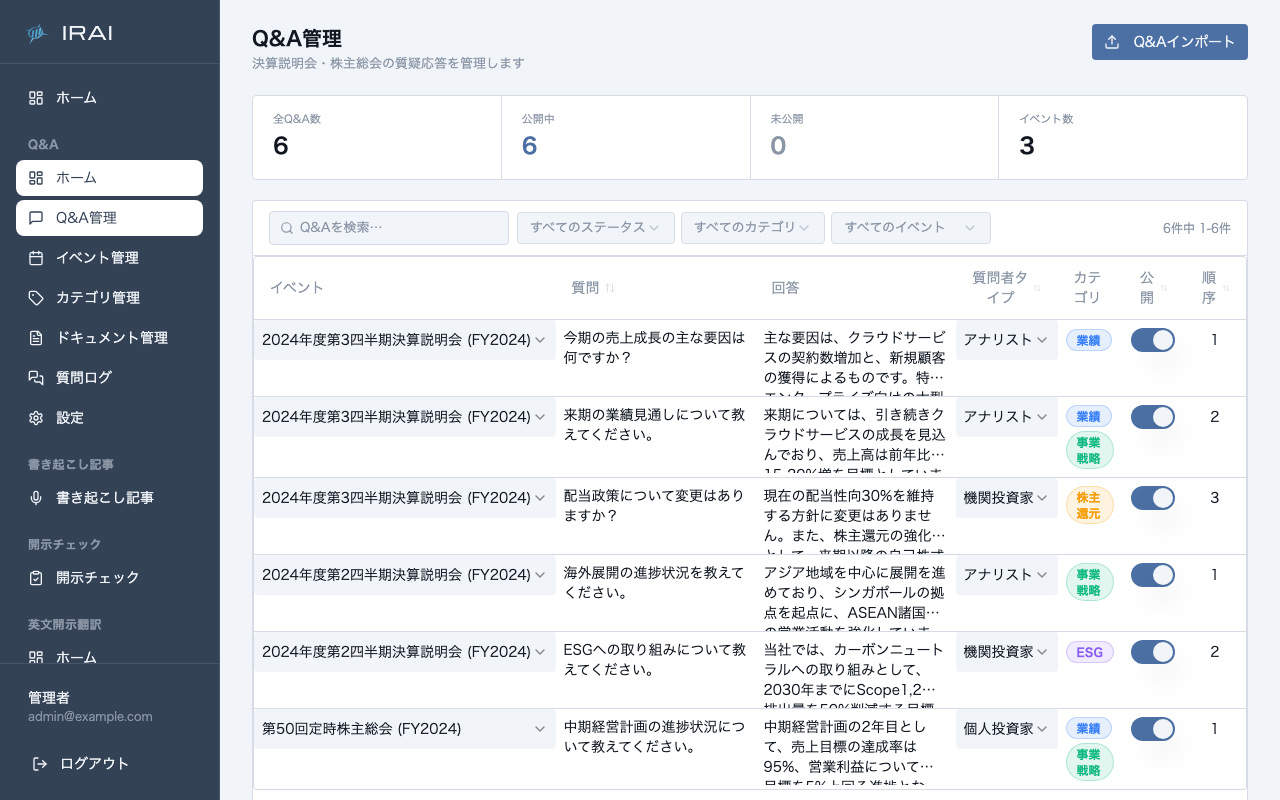Open the すべてのステータス dropdown
Screen dimensions: 1280x800
[x=595, y=228]
